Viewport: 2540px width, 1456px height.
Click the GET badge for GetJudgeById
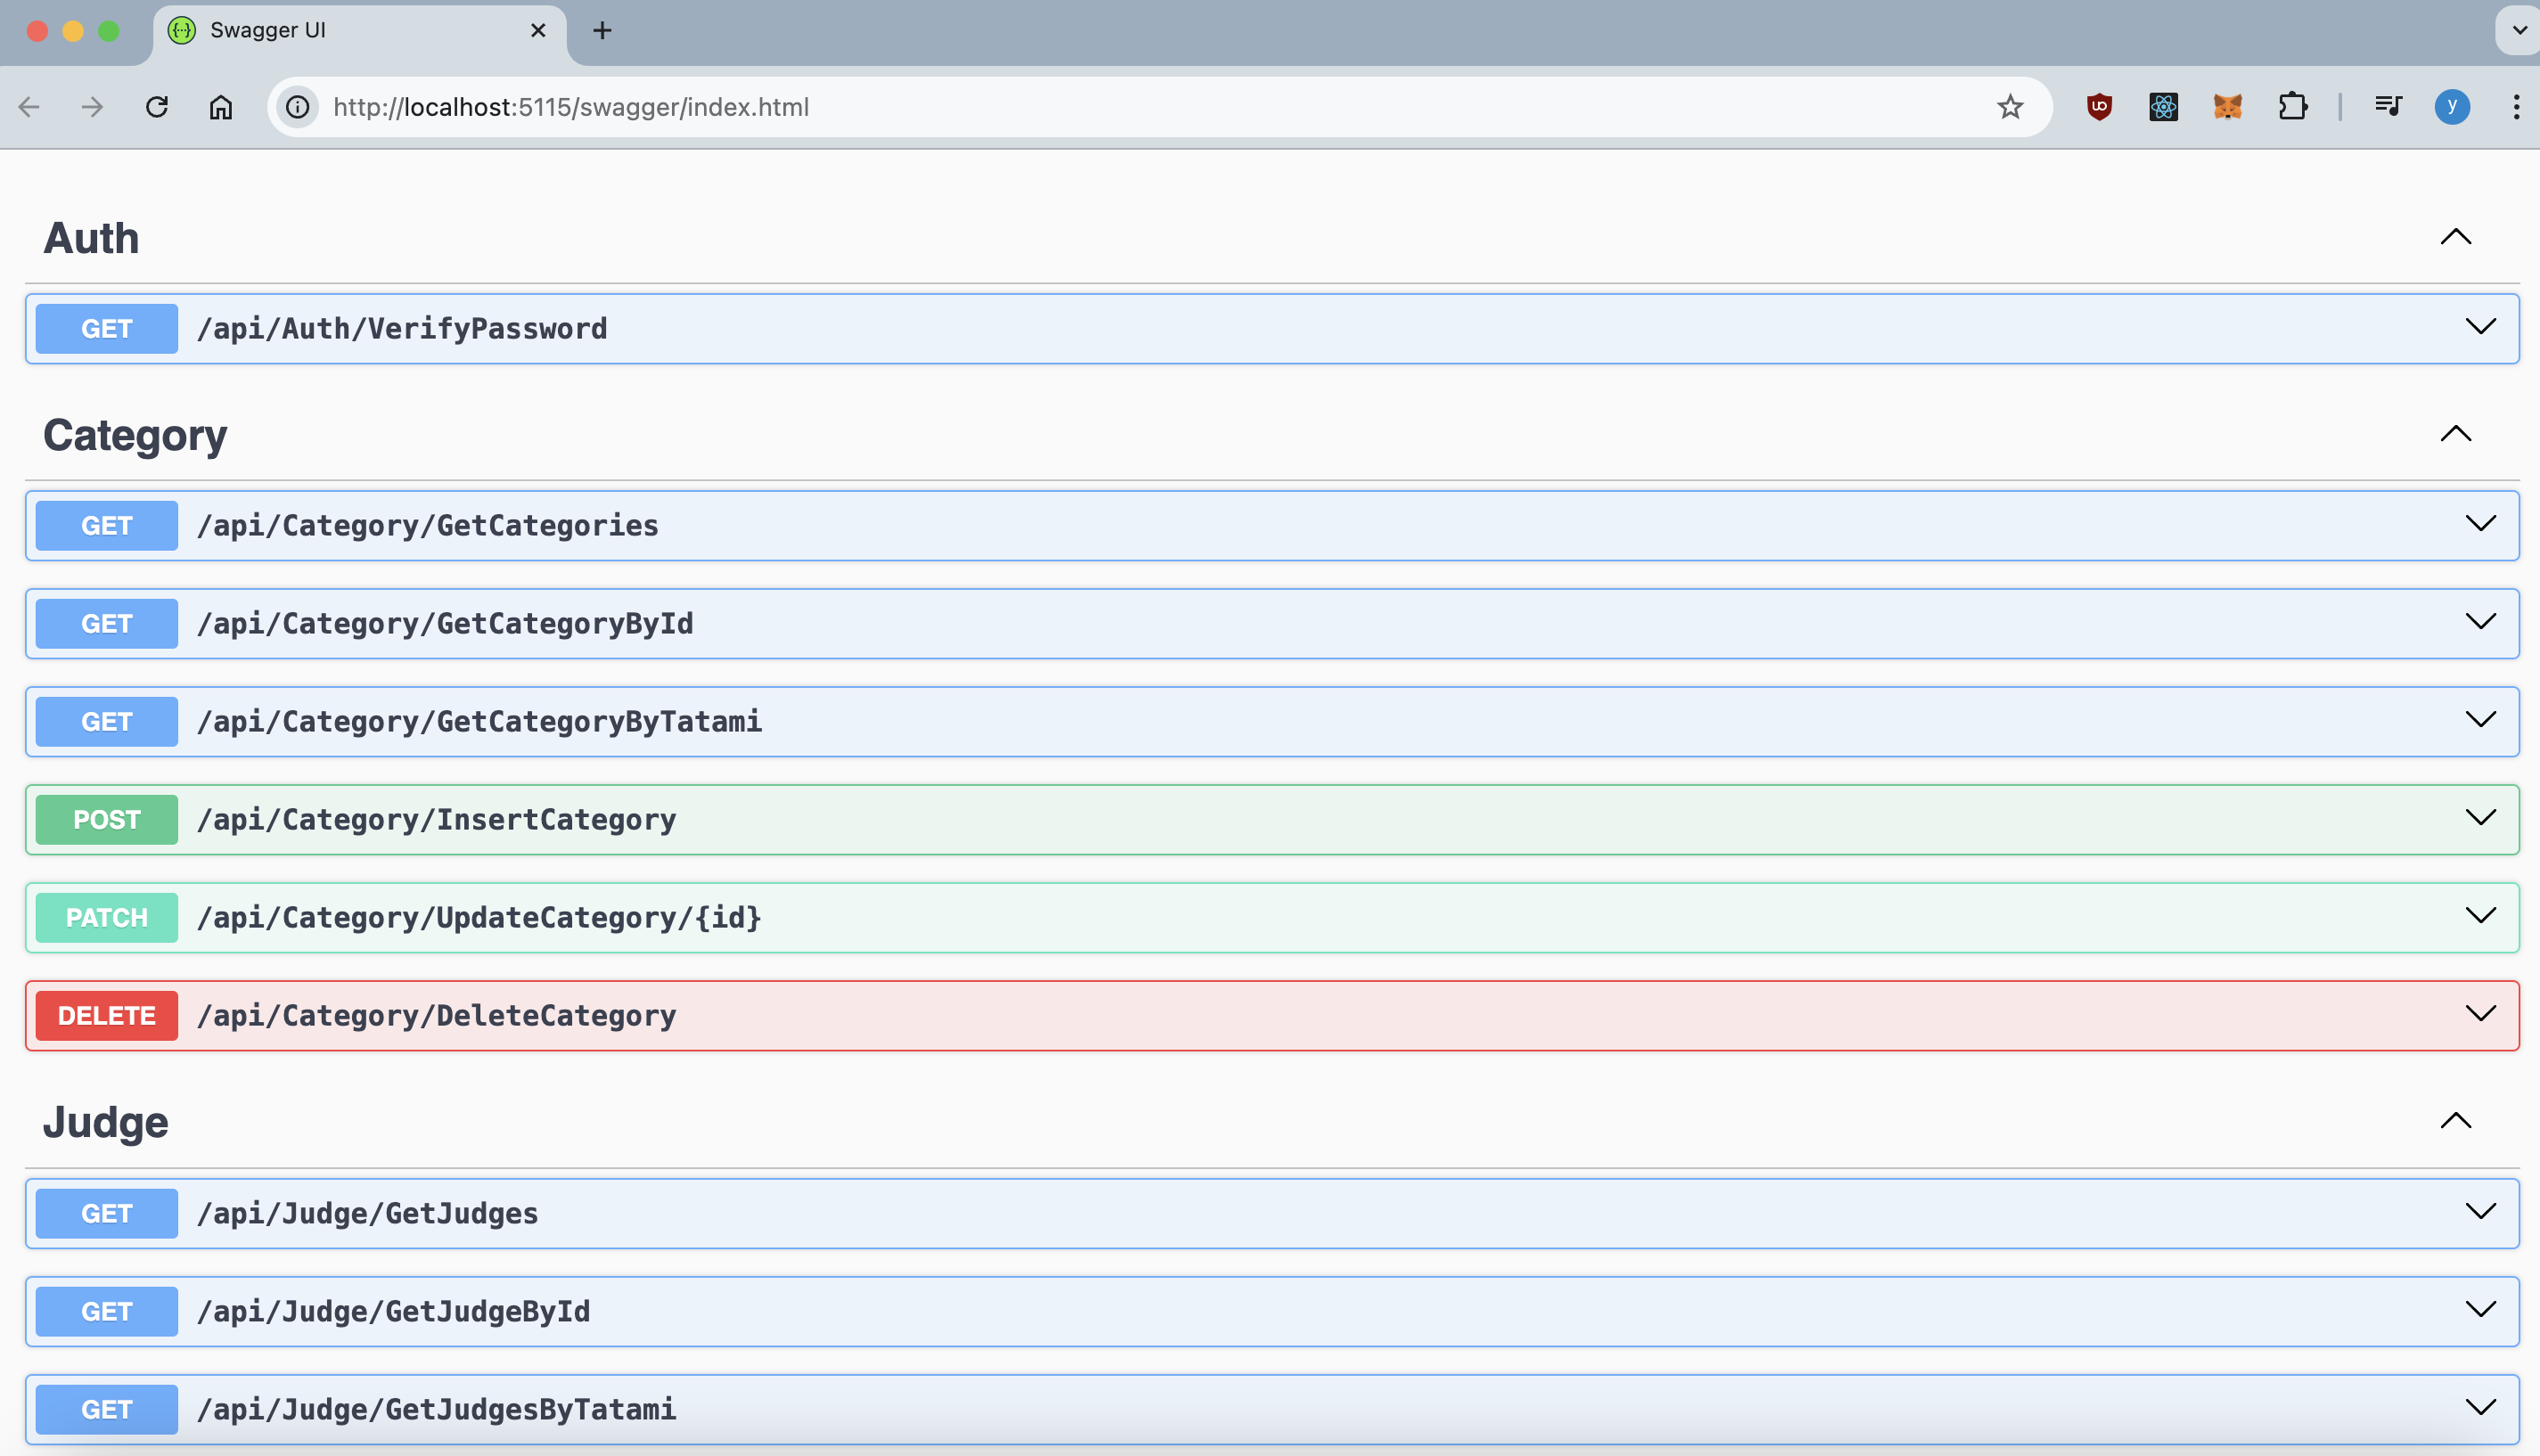click(107, 1312)
